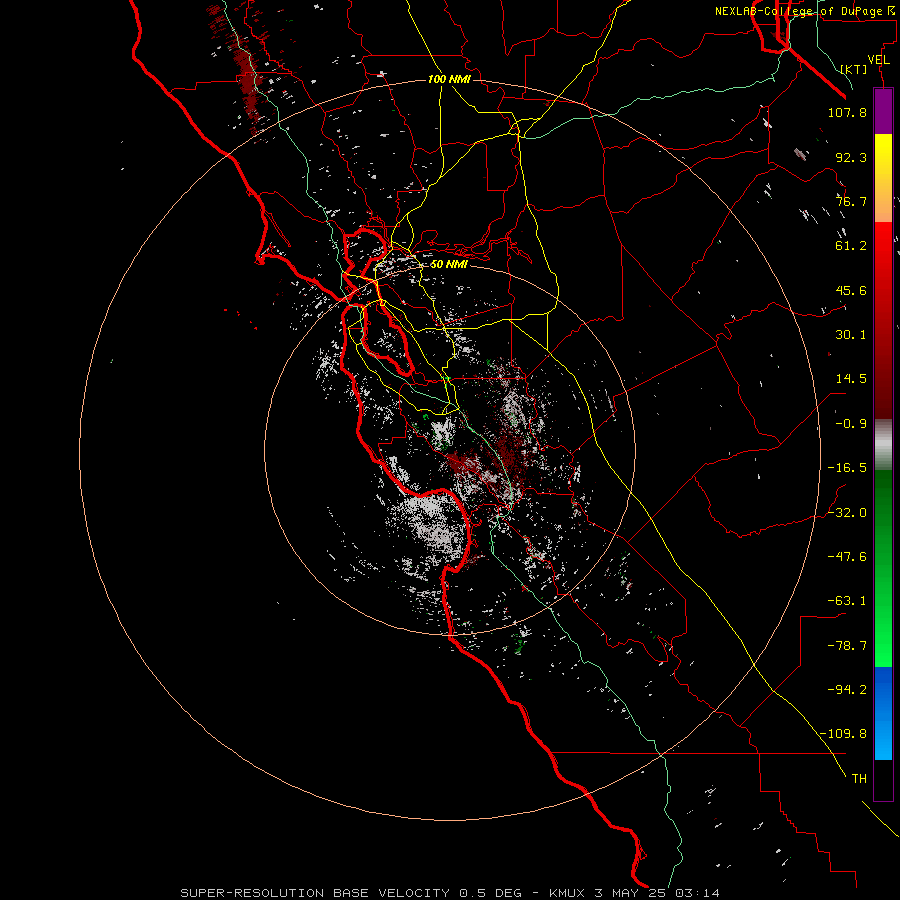Click the 92.3 velocity scale value
The width and height of the screenshot is (900, 900).
pyautogui.click(x=851, y=157)
